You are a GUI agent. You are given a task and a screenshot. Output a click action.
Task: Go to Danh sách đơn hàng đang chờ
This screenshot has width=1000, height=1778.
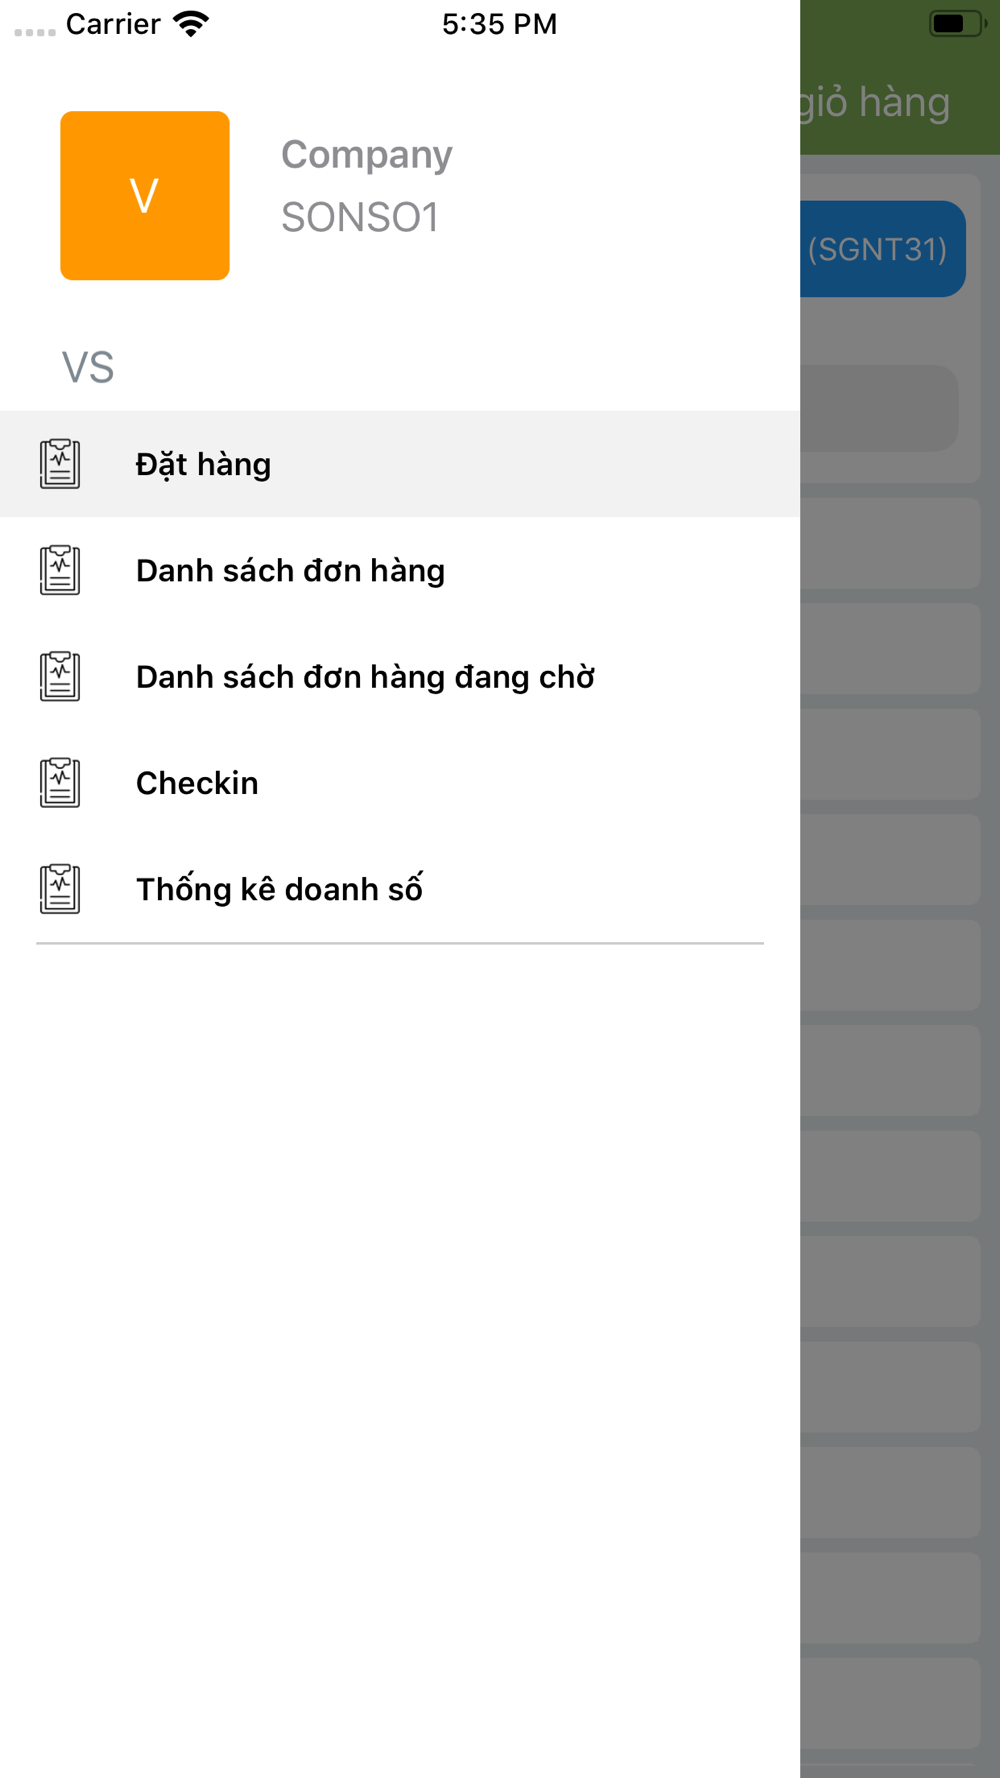pyautogui.click(x=365, y=677)
